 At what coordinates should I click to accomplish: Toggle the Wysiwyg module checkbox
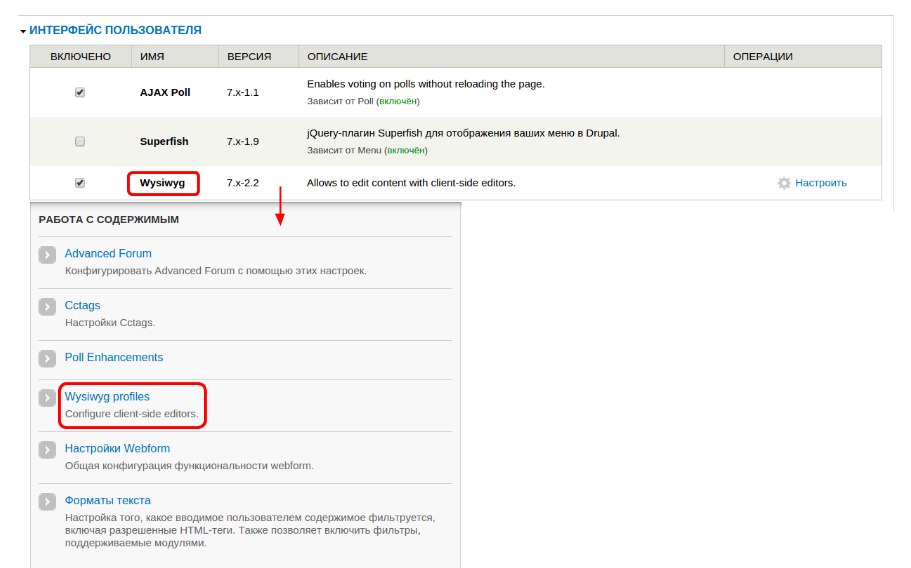[80, 183]
